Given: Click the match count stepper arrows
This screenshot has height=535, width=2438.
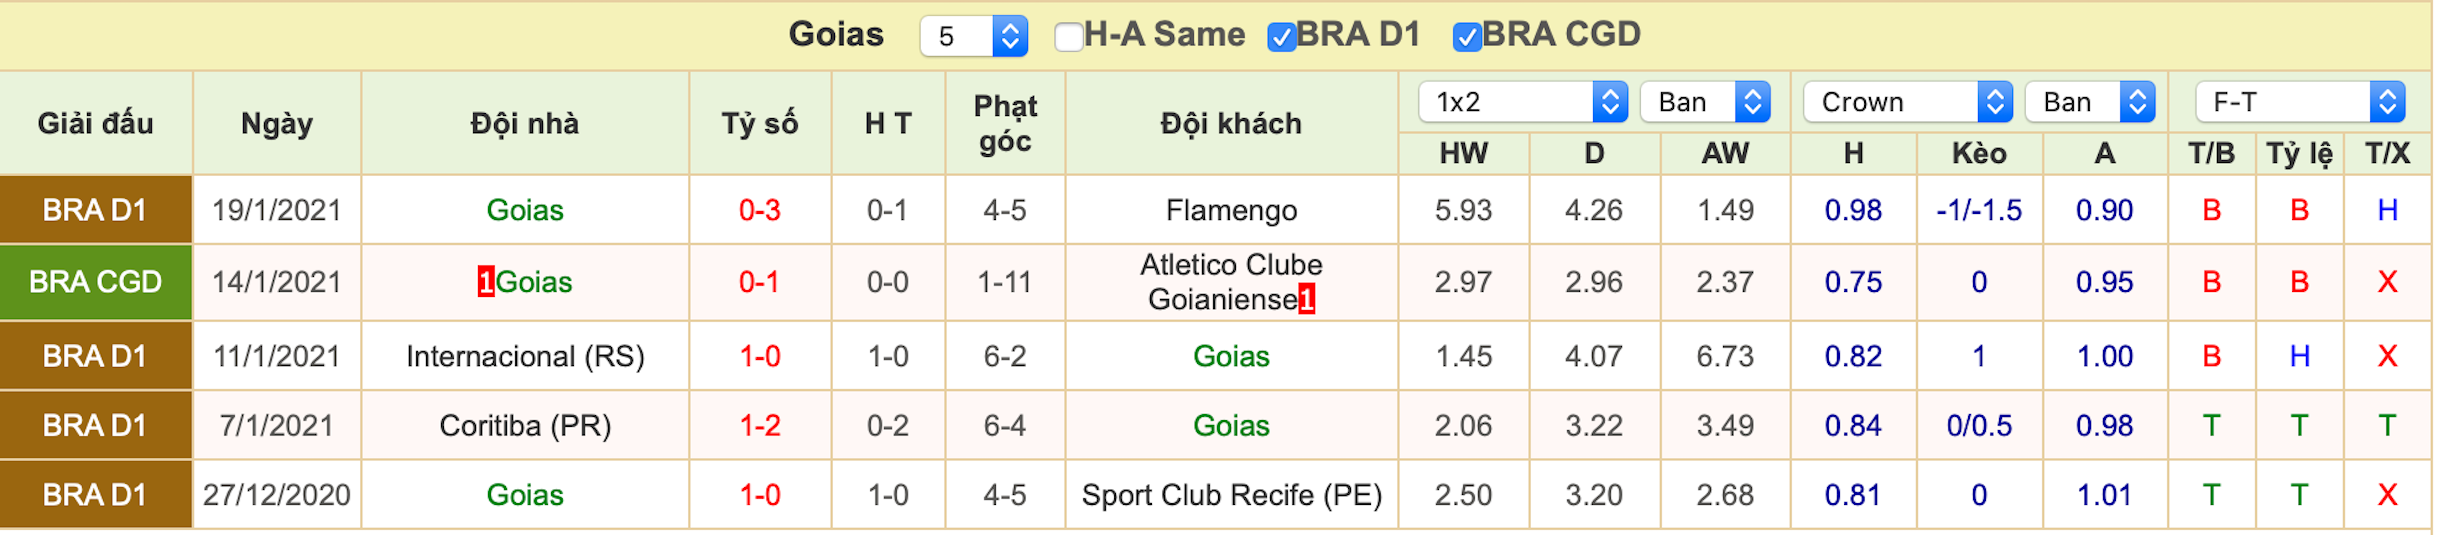Looking at the screenshot, I should pyautogui.click(x=1010, y=36).
